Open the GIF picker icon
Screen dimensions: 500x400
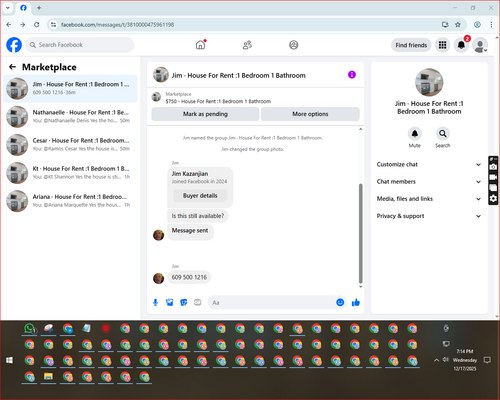pos(198,302)
